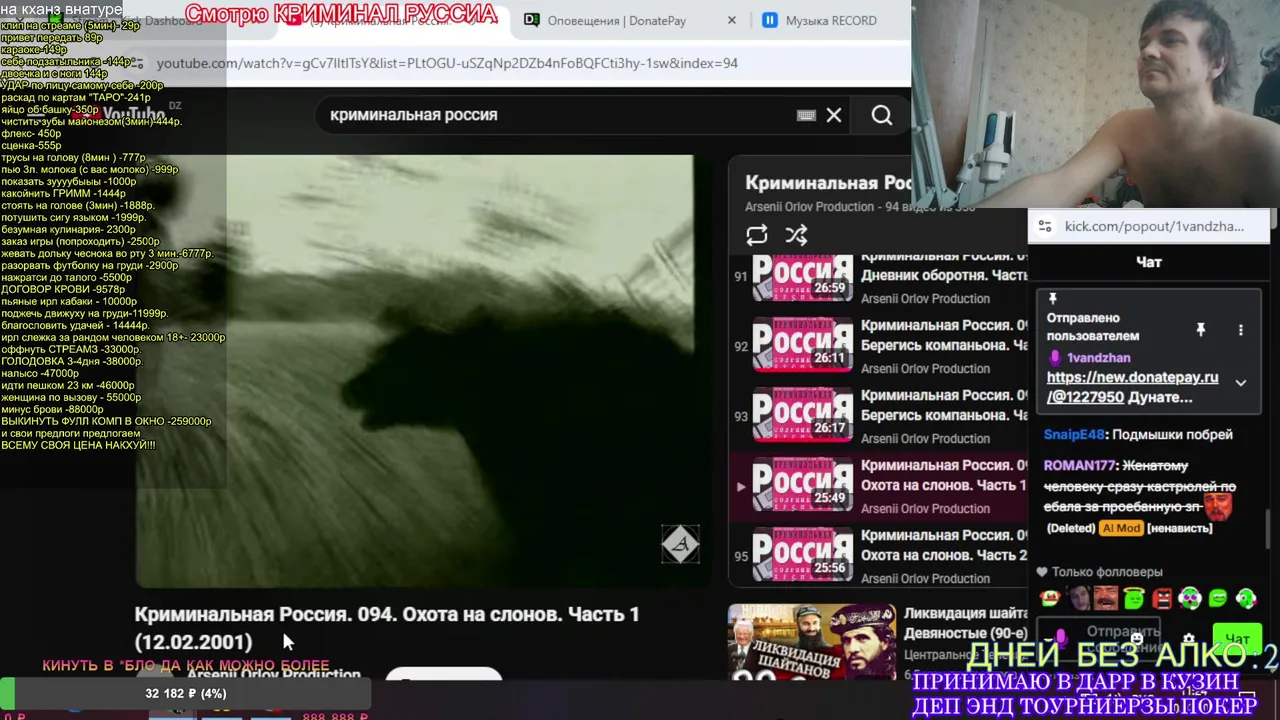Toggle playlist shuffle in the playlist panel

tap(796, 235)
